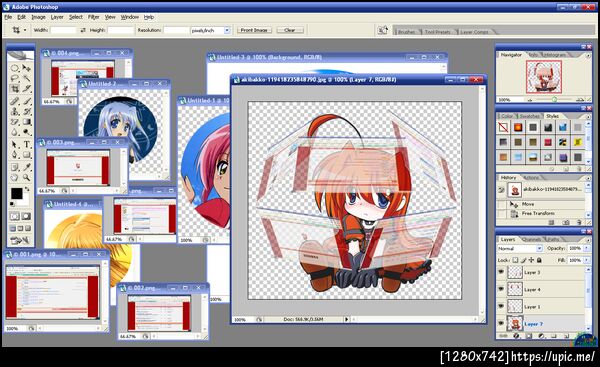The image size is (600, 367).
Task: Select the Blur tool
Action: pyautogui.click(x=15, y=132)
